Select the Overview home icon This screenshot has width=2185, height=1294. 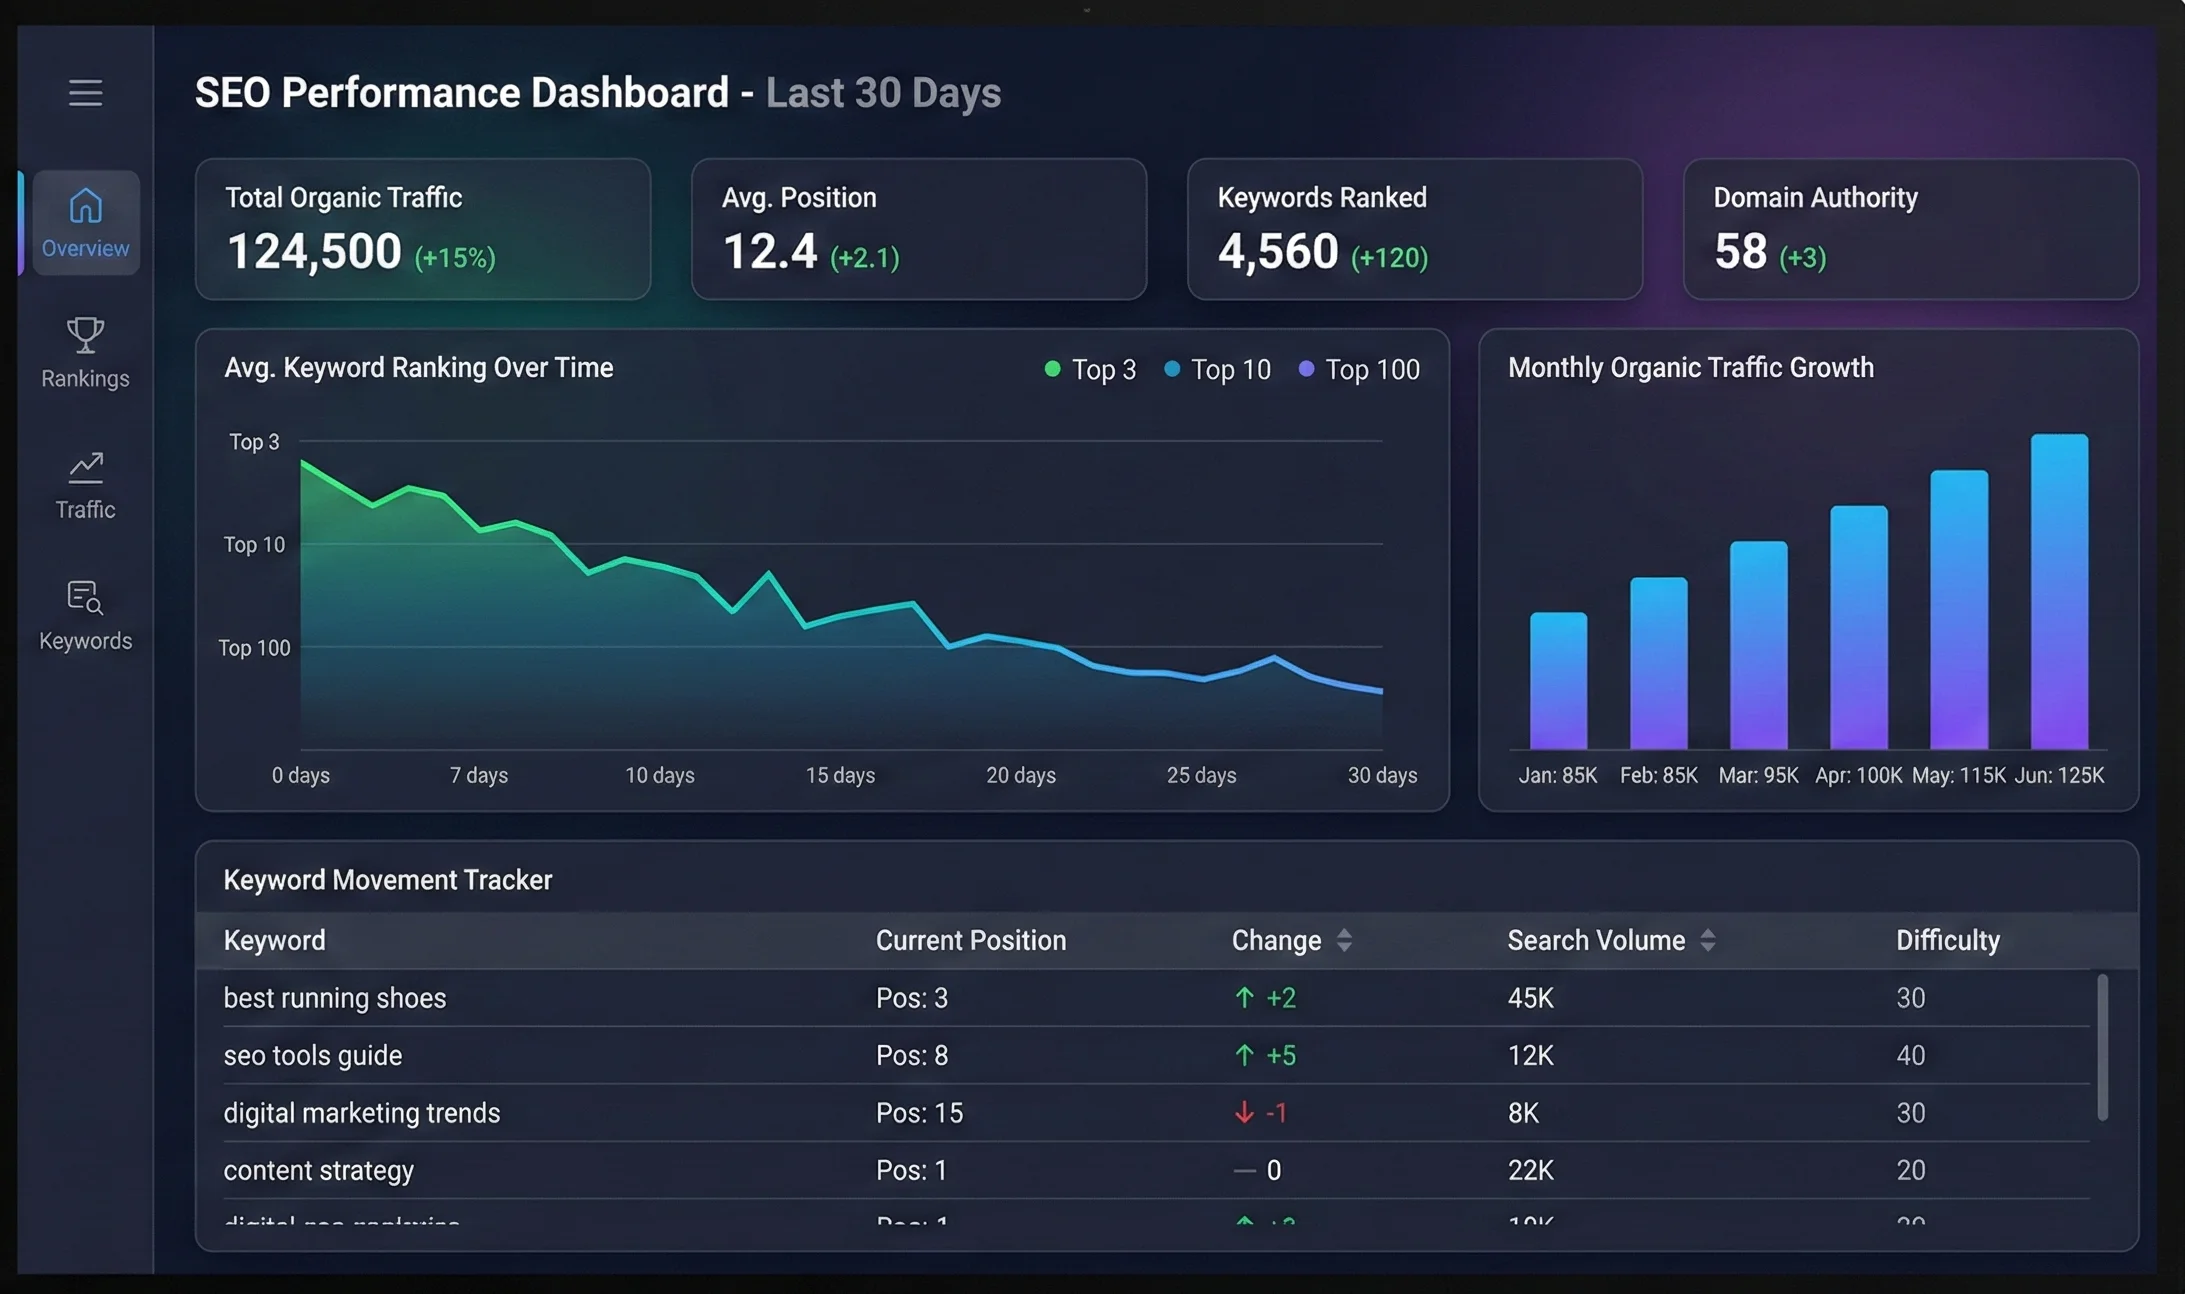85,205
